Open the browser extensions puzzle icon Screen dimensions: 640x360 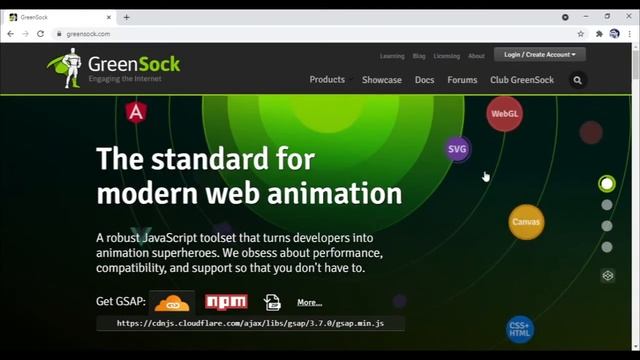[x=599, y=34]
